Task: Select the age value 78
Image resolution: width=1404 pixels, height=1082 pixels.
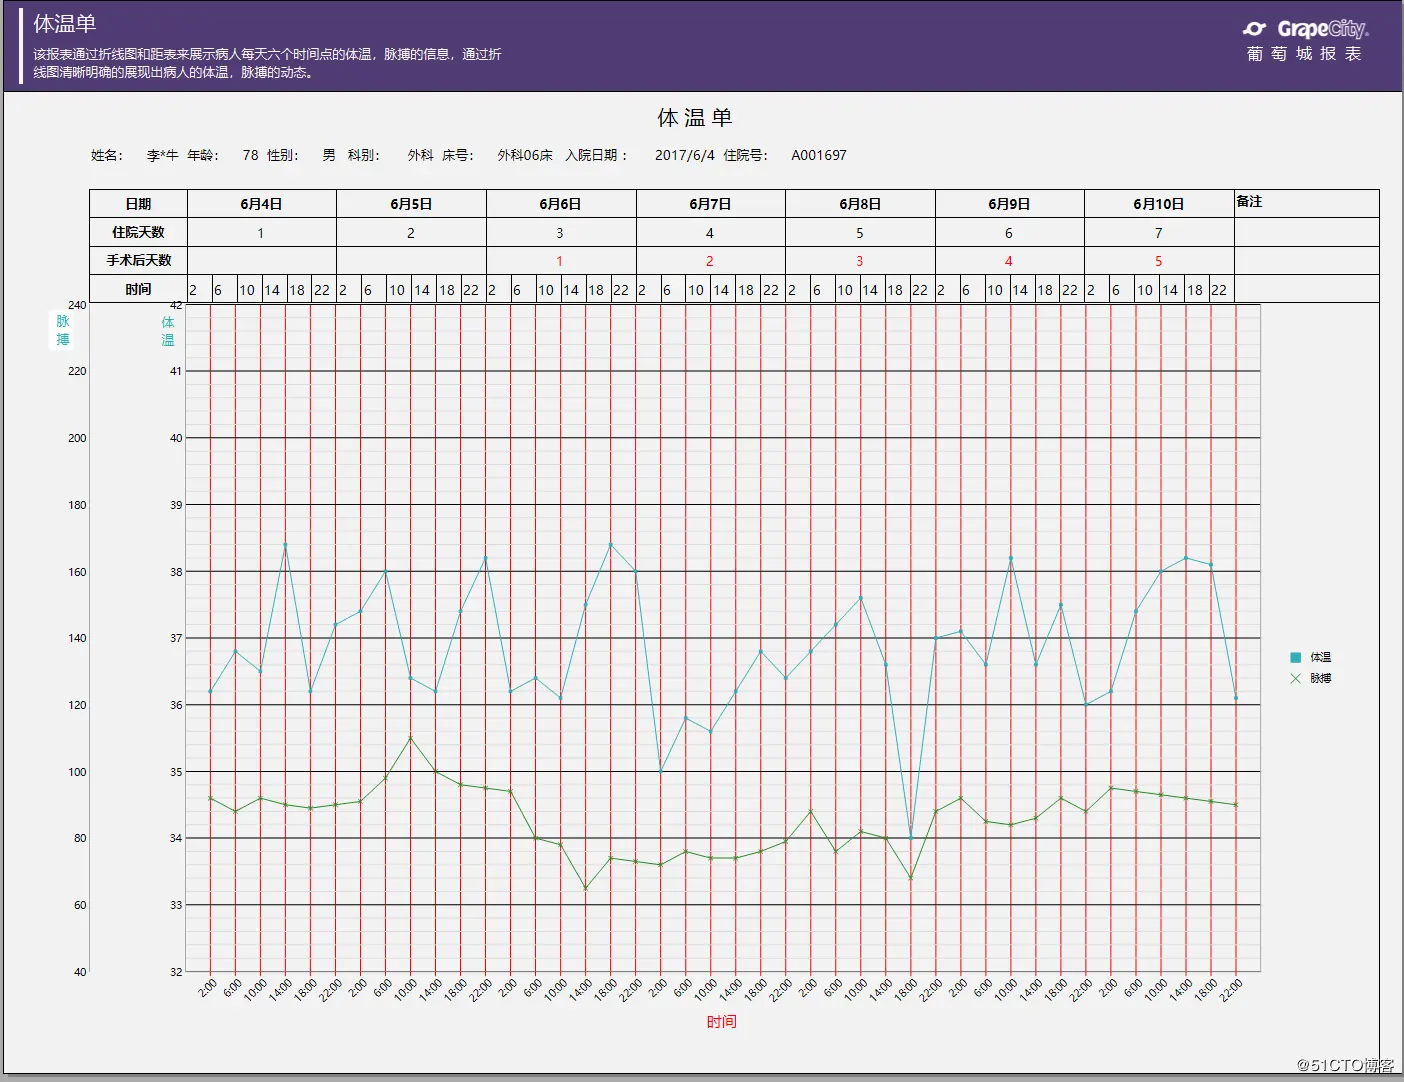Action: (250, 155)
